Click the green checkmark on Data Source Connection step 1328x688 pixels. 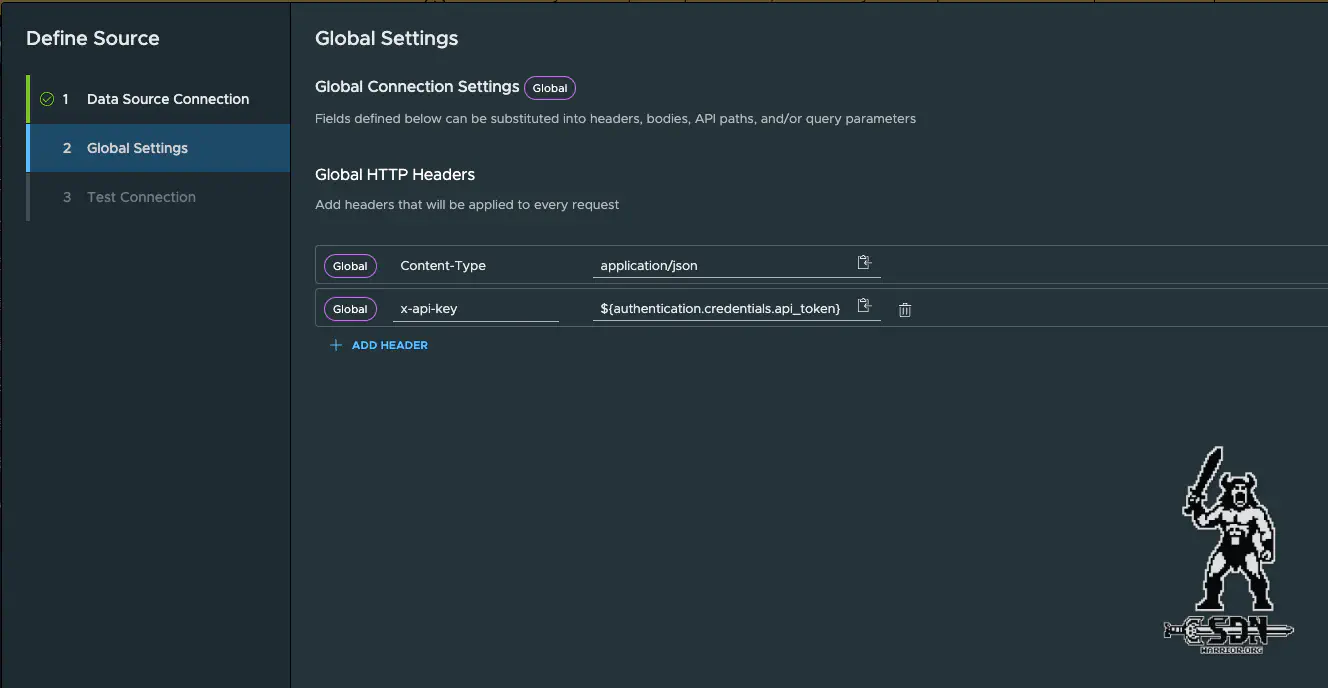point(46,99)
